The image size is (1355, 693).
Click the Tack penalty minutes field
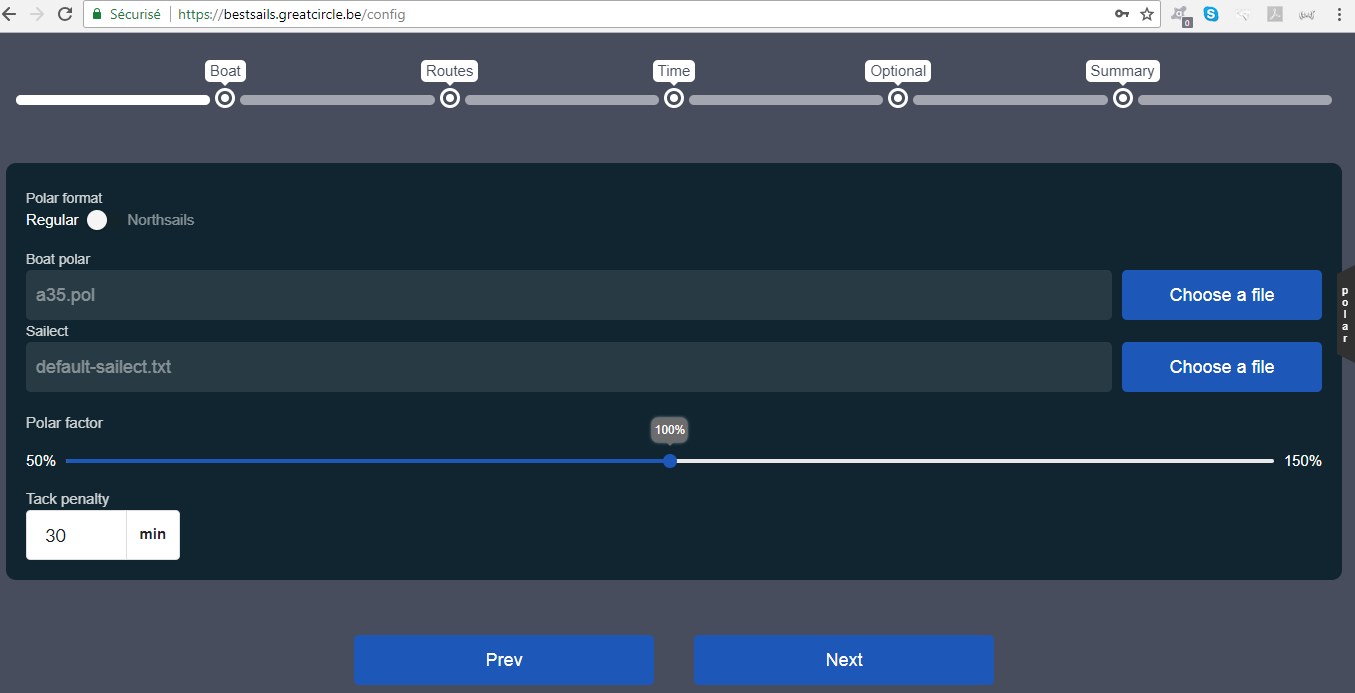tap(76, 536)
